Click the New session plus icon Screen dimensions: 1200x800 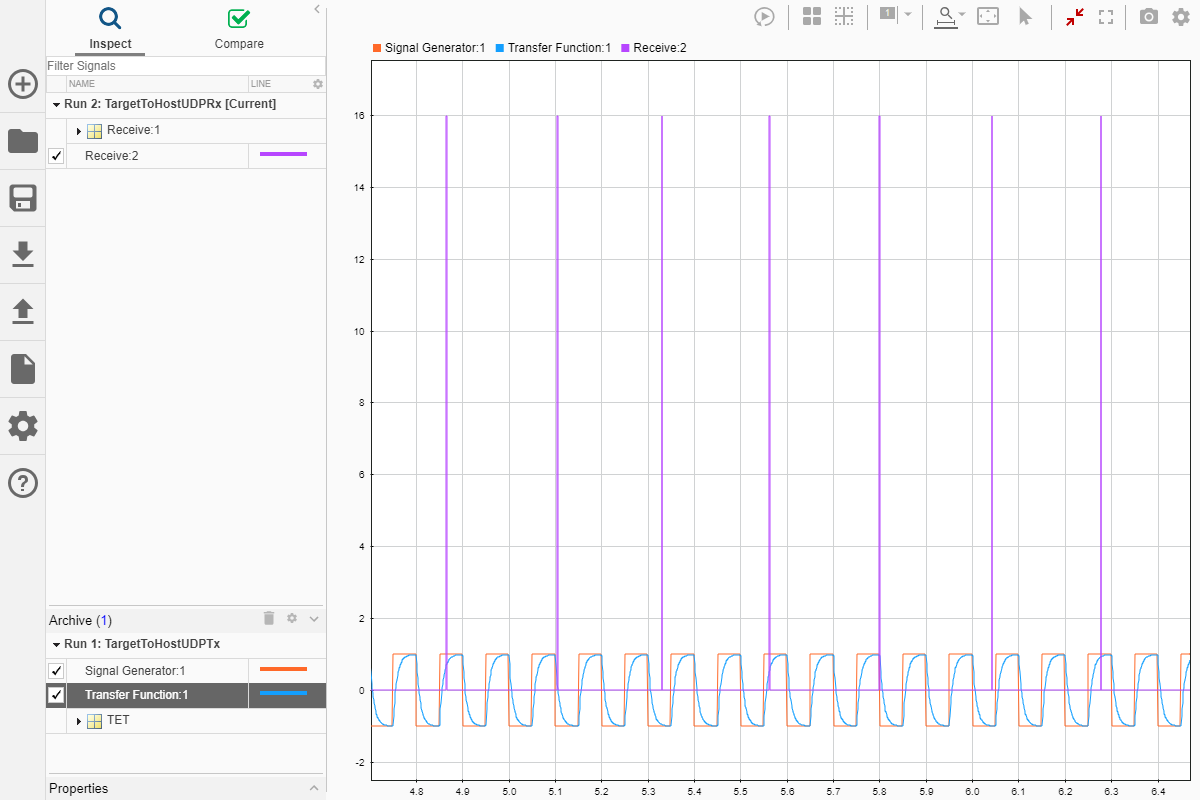pyautogui.click(x=23, y=84)
